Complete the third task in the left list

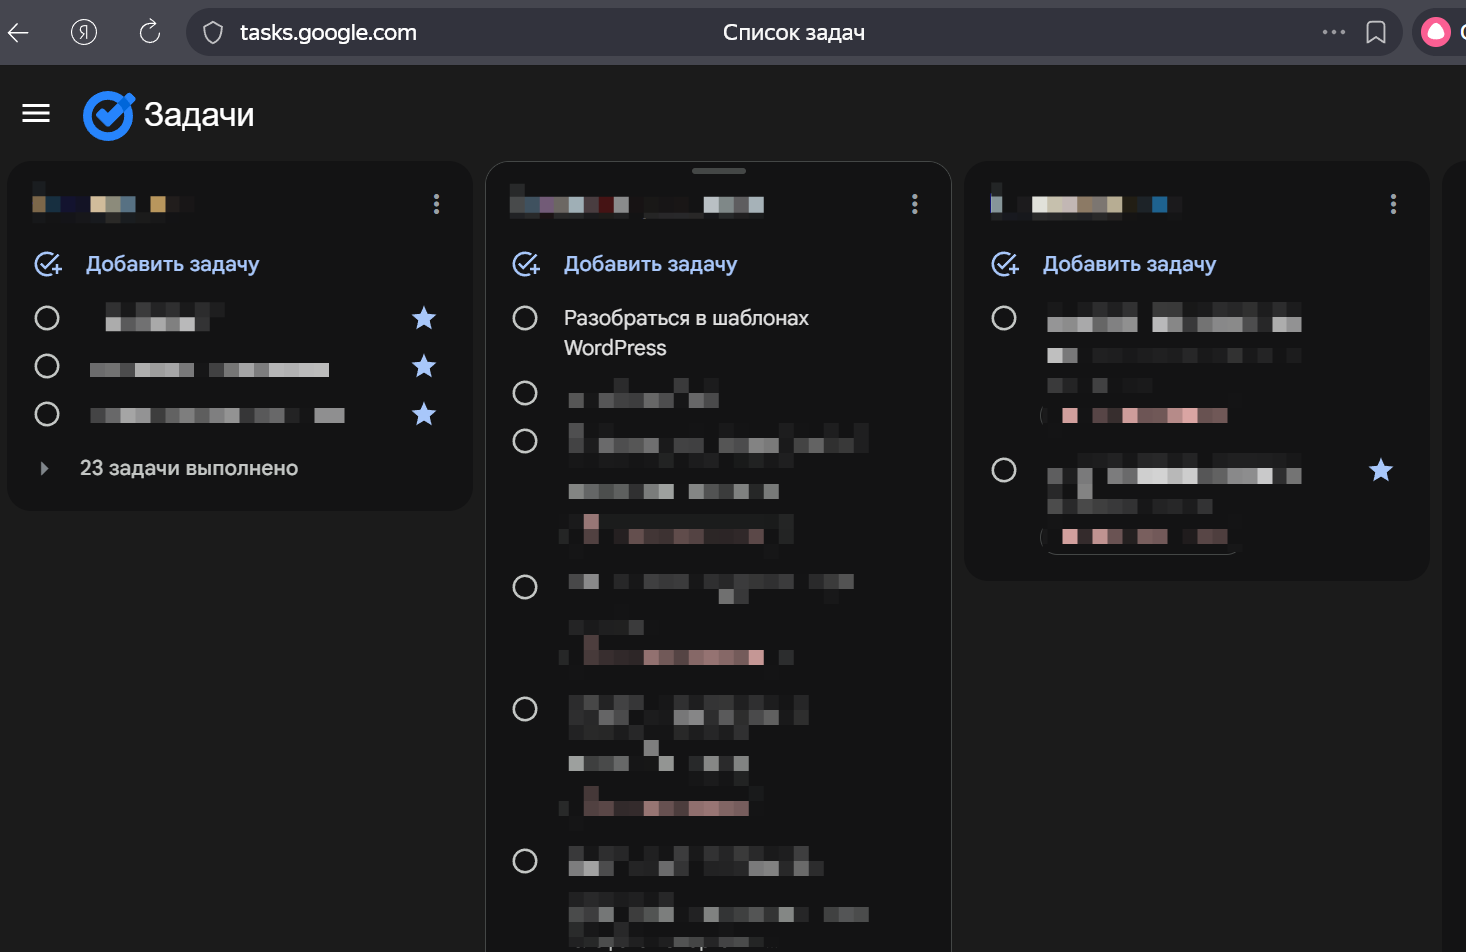(x=47, y=414)
